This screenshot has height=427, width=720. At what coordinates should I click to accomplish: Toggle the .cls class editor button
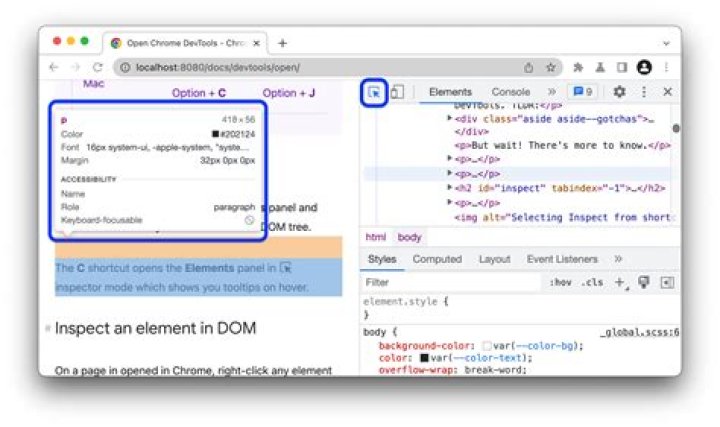(x=592, y=282)
